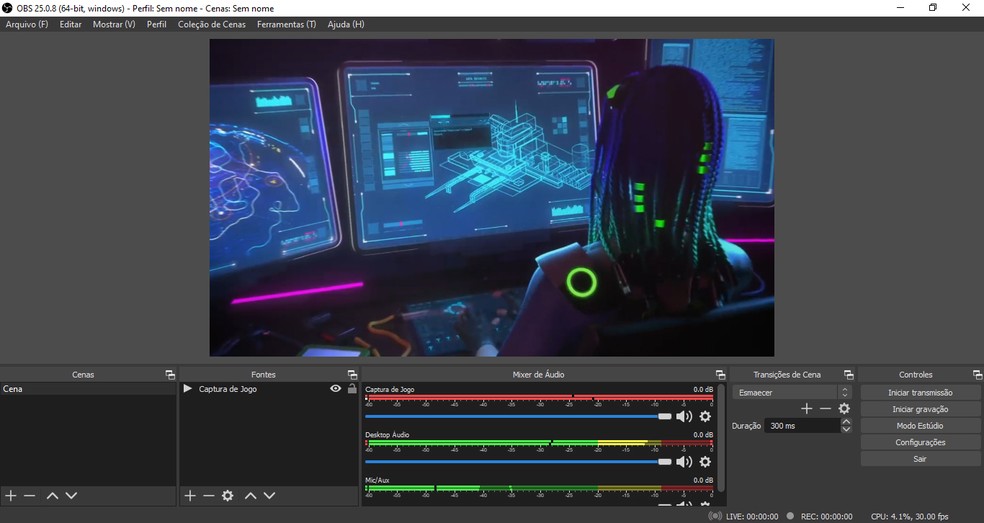
Task: Increase the Duração value with up arrow
Action: (x=846, y=421)
